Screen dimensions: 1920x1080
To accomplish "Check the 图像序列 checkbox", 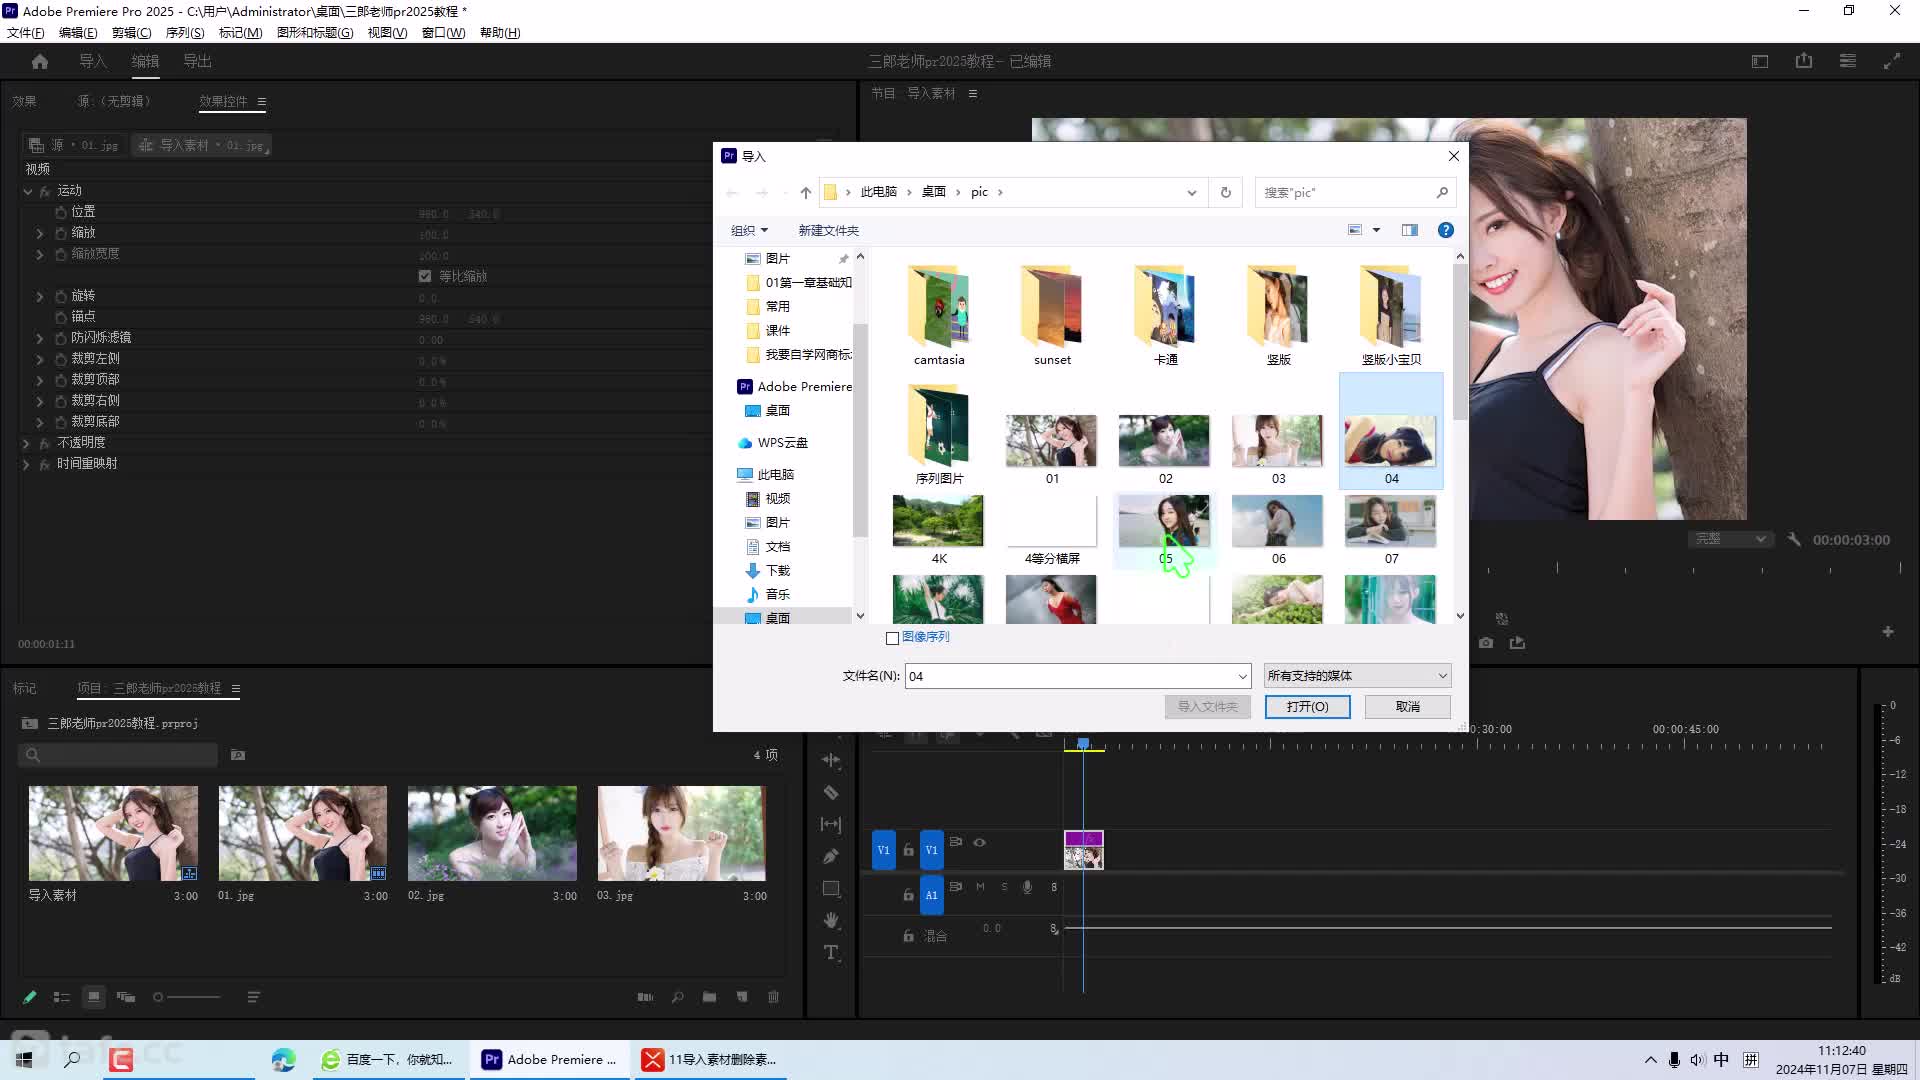I will (x=892, y=638).
